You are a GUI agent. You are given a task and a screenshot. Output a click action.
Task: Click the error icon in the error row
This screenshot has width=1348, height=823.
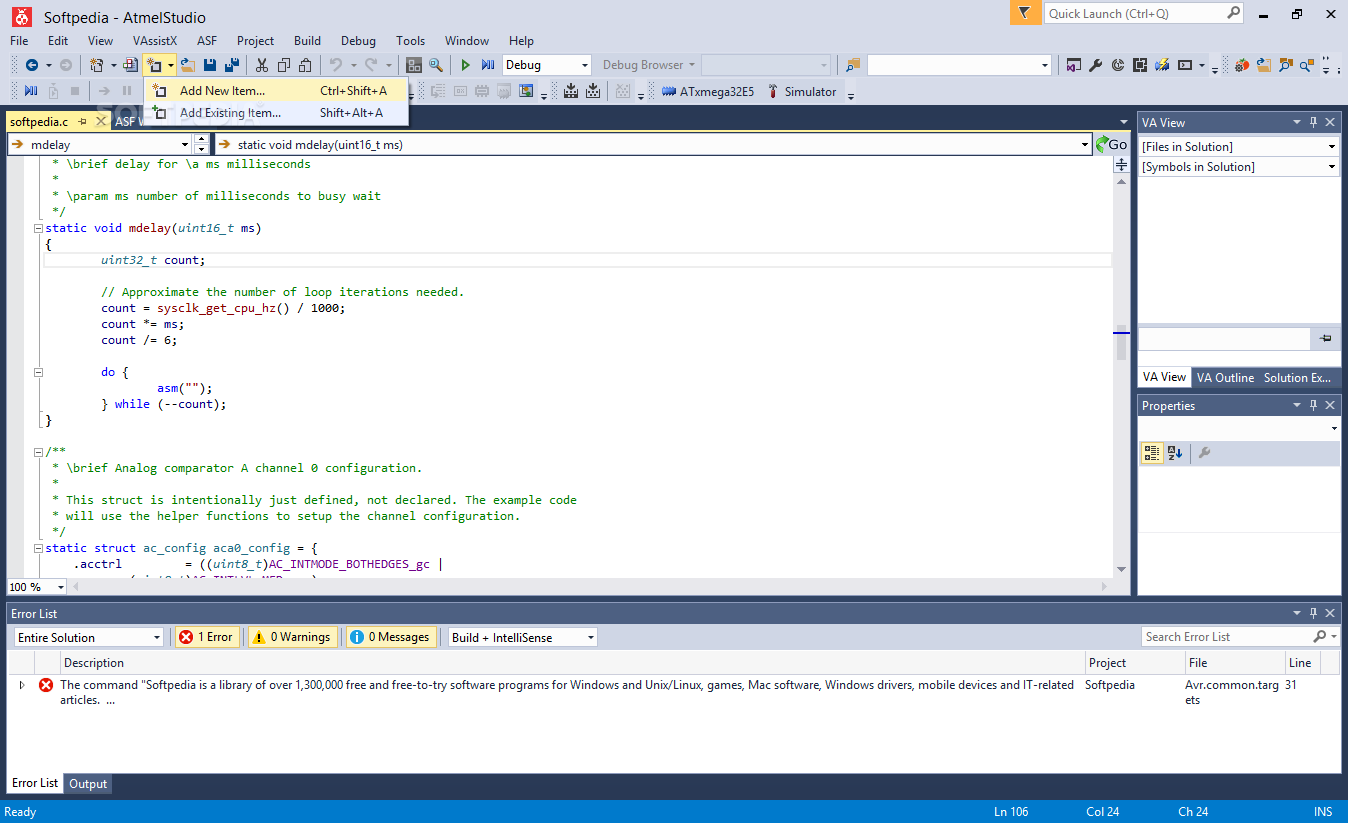coord(46,685)
